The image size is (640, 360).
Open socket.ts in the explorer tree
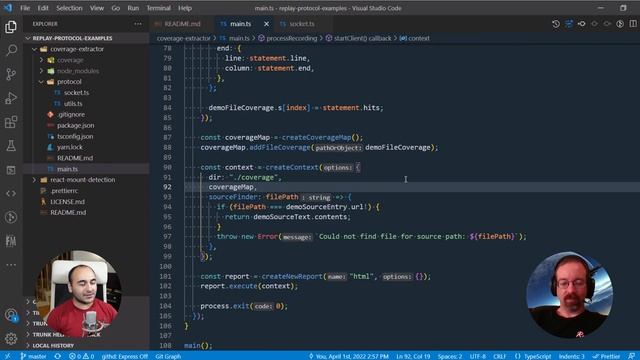coord(76,93)
